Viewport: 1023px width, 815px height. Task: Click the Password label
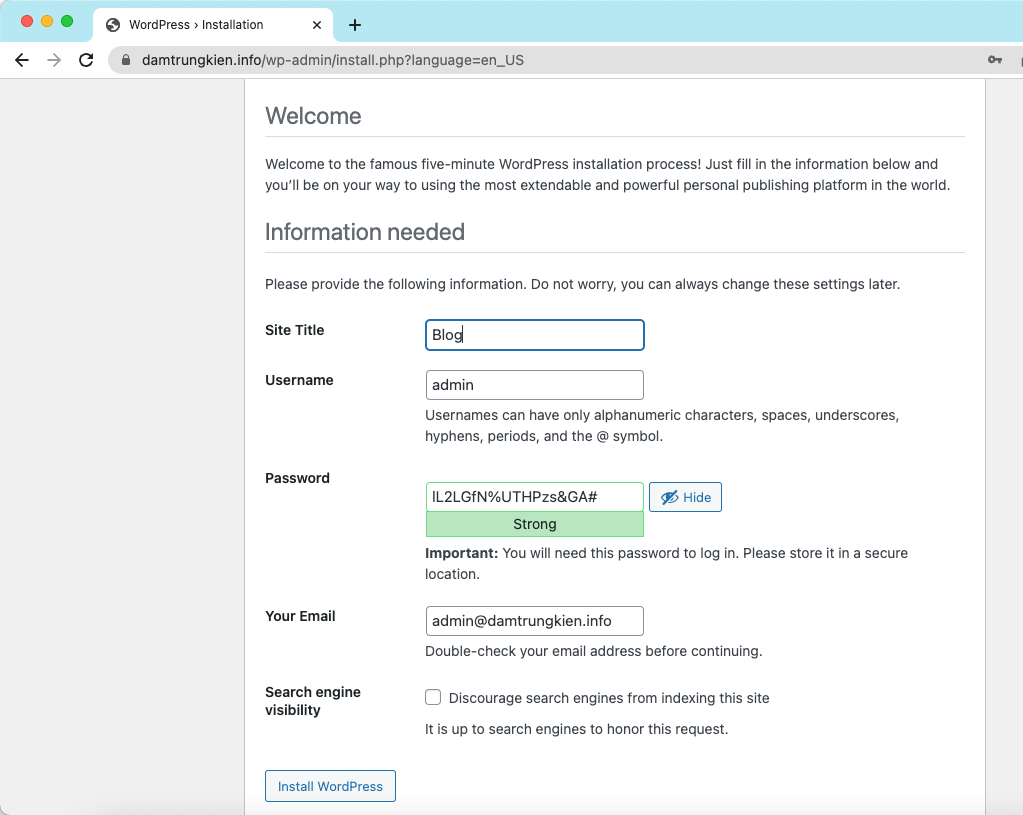pyautogui.click(x=297, y=478)
